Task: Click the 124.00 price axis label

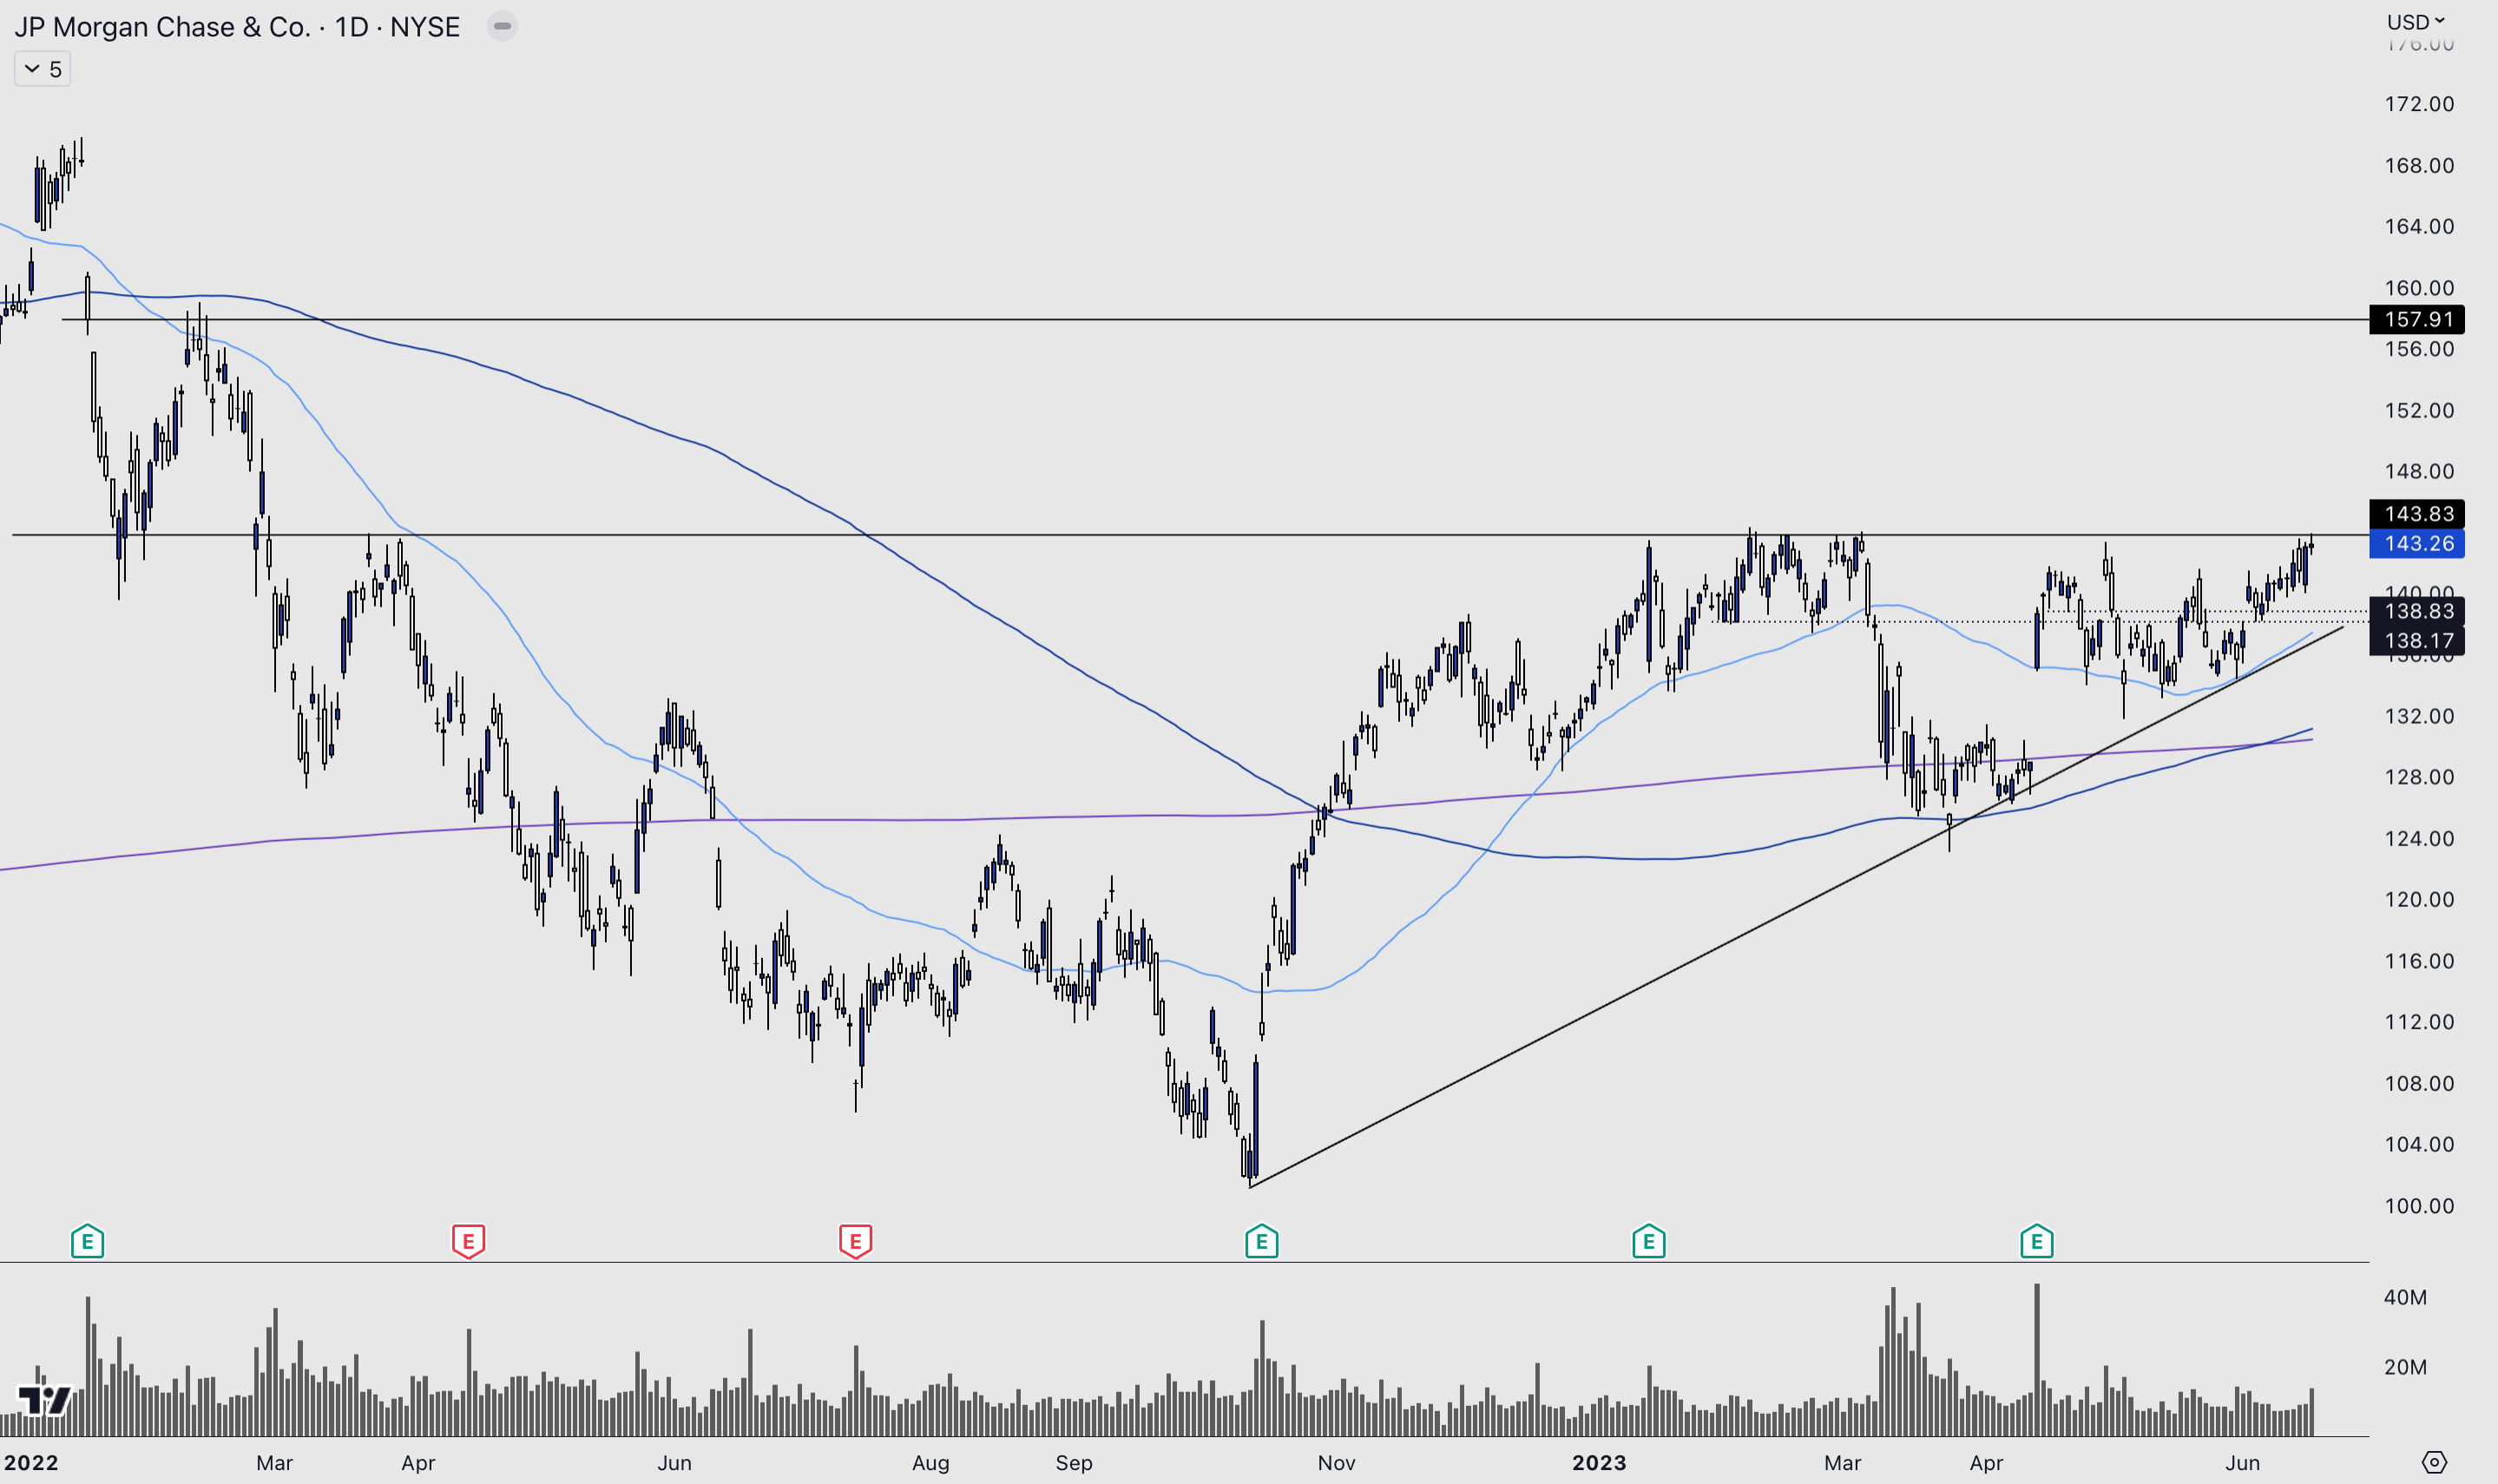Action: (x=2418, y=838)
